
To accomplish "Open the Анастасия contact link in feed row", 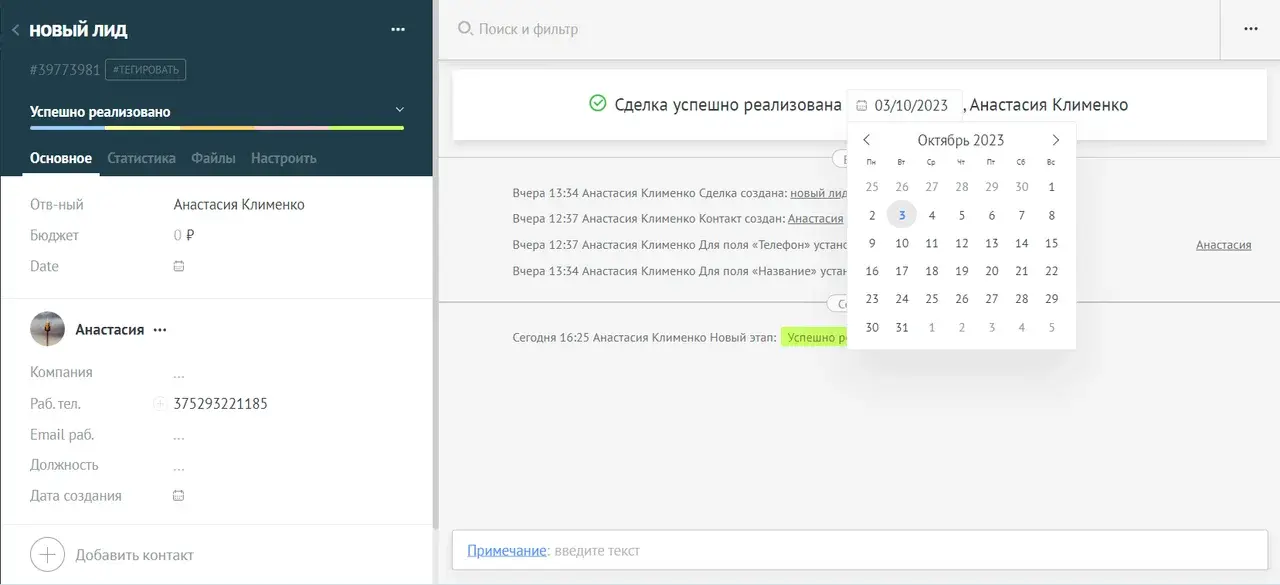I will pos(817,218).
